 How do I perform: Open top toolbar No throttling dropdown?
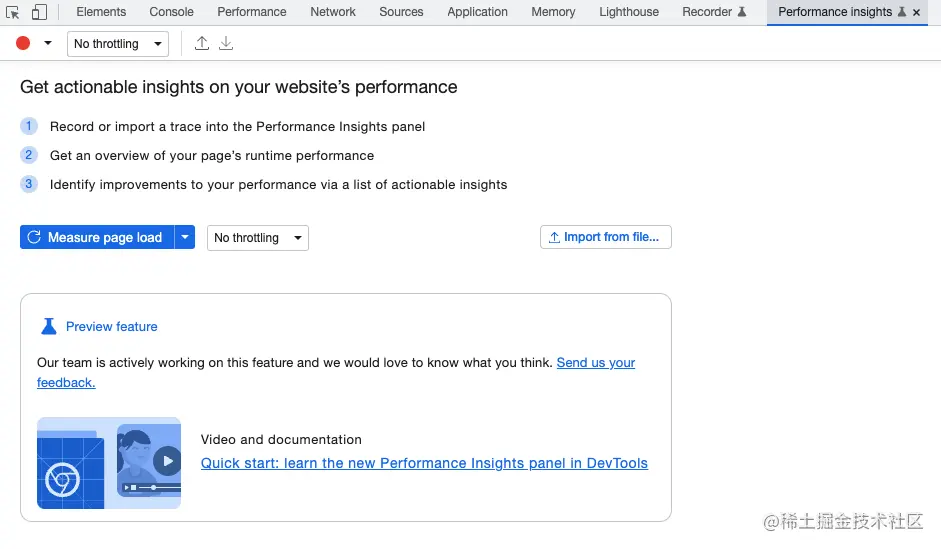(x=118, y=44)
